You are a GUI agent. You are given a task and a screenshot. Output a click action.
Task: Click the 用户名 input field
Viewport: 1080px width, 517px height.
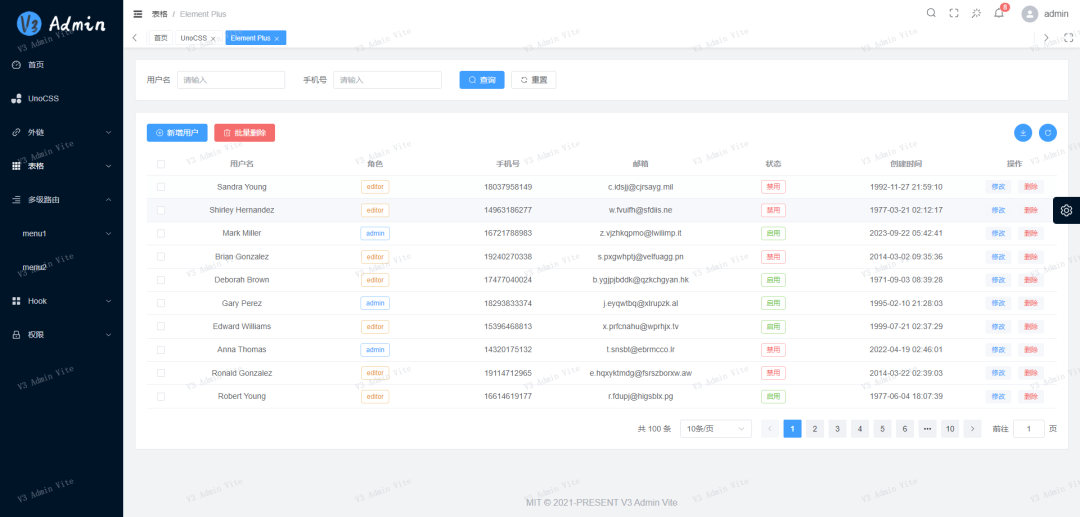[x=231, y=80]
